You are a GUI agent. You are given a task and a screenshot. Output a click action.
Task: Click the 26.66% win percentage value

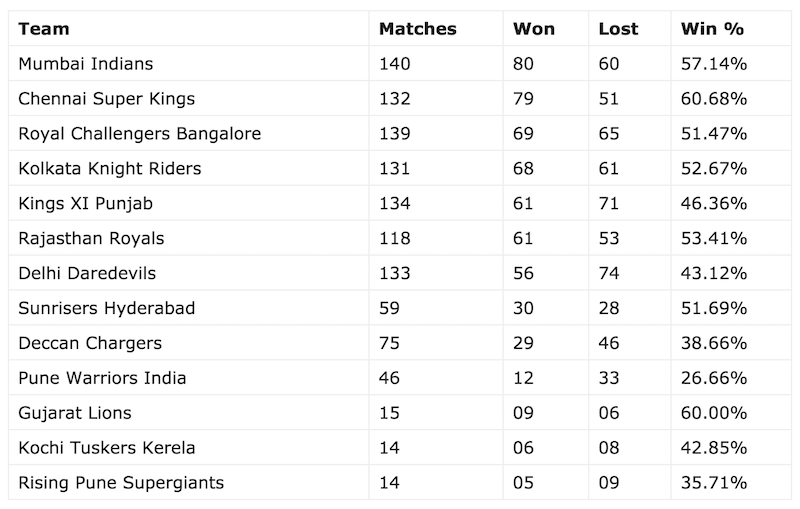click(x=714, y=379)
